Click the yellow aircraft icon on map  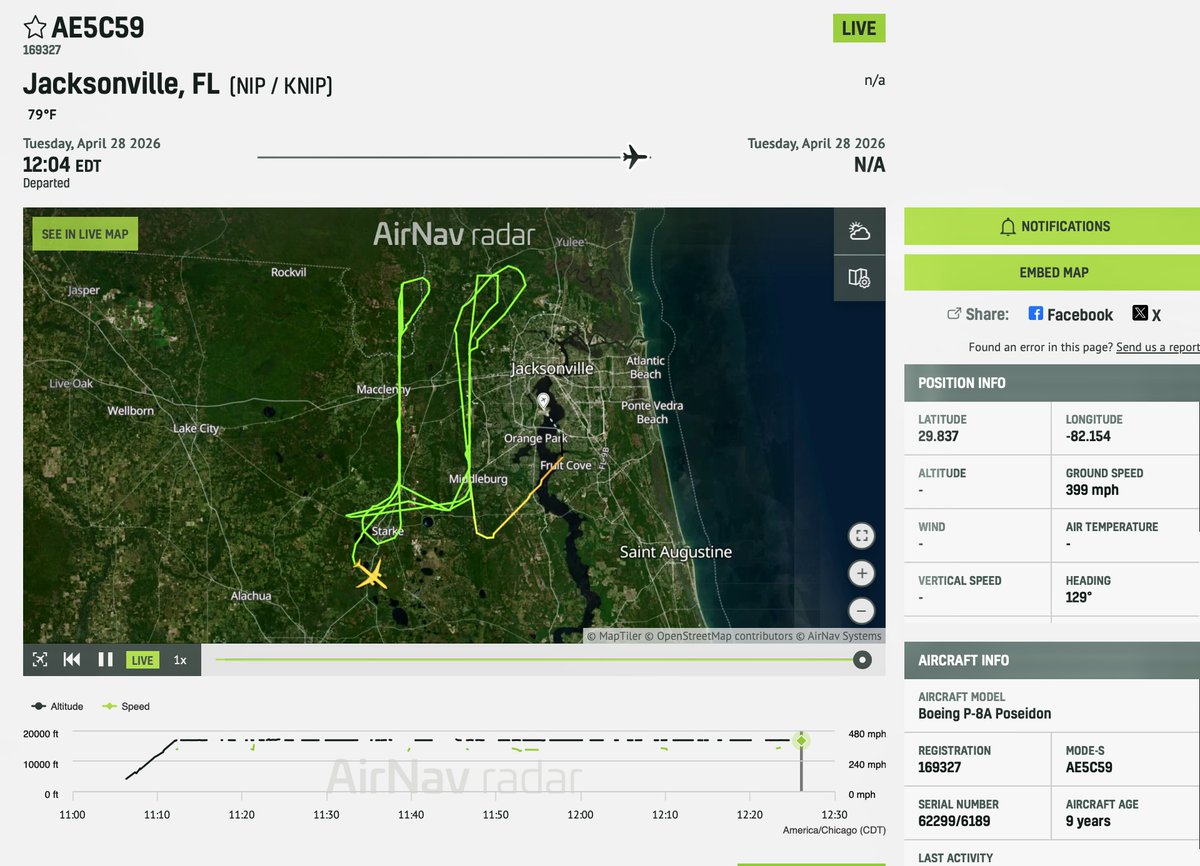click(370, 575)
